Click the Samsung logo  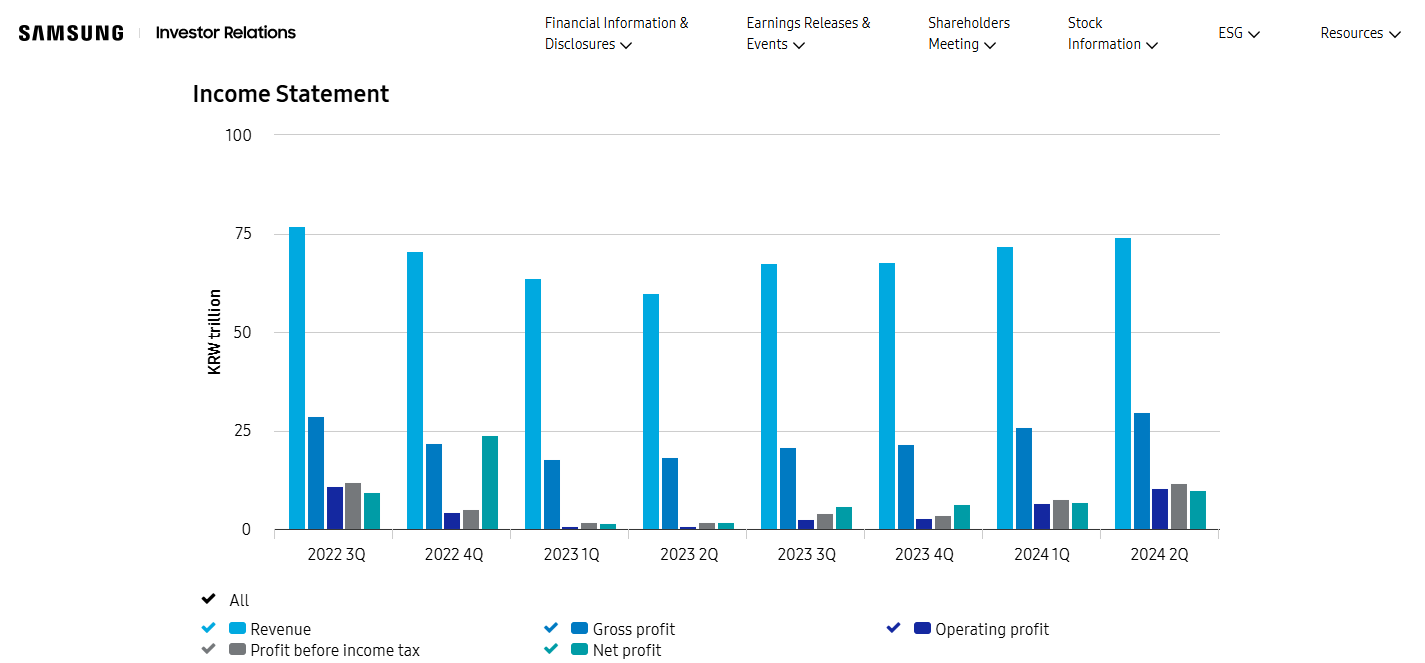tap(71, 33)
